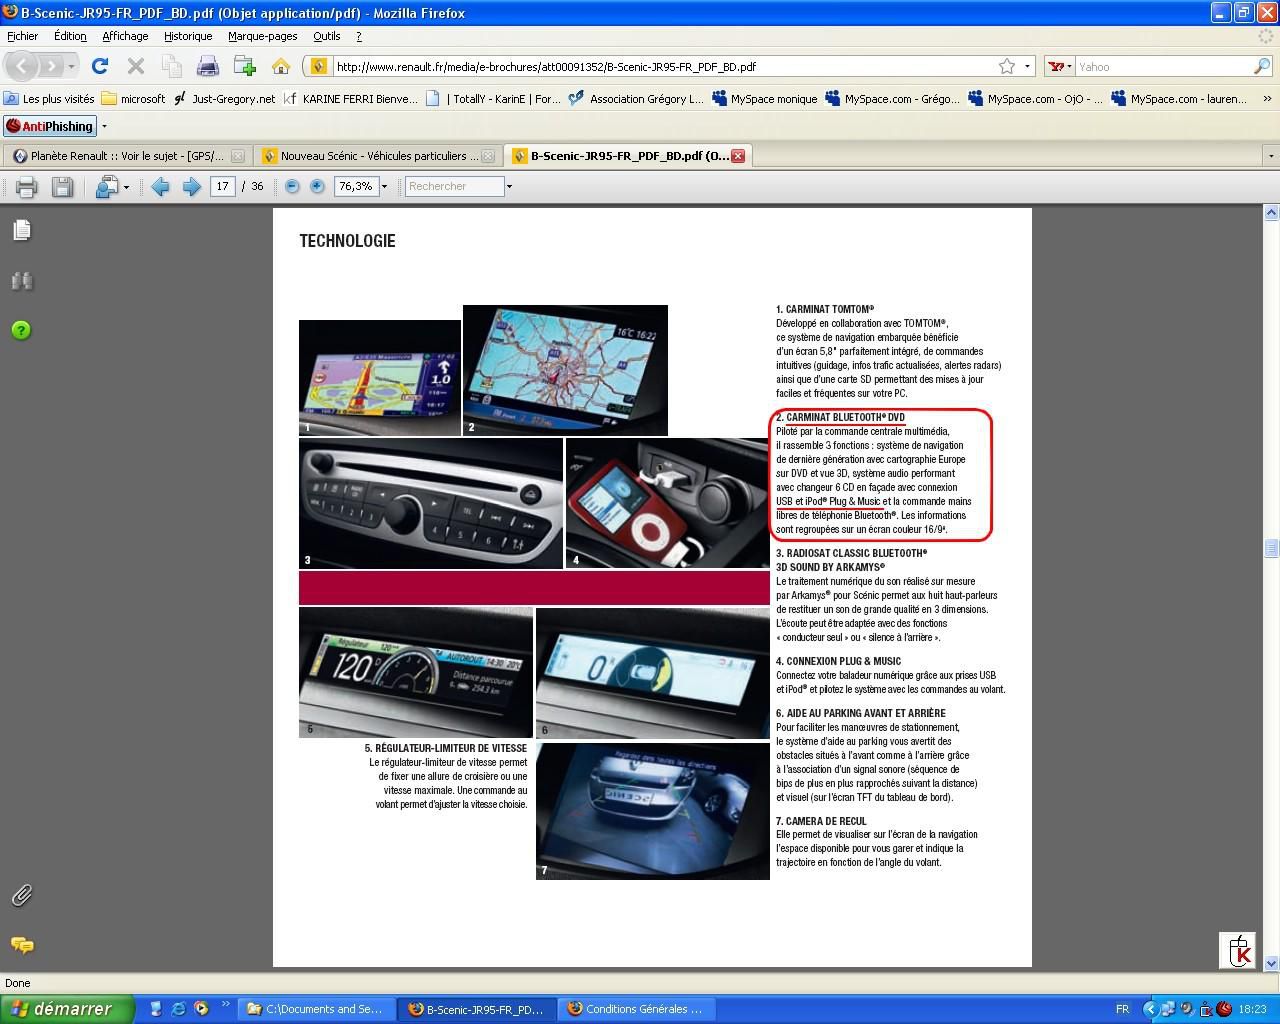Open Les plus visités bookmark
The height and width of the screenshot is (1024, 1280).
[49, 99]
